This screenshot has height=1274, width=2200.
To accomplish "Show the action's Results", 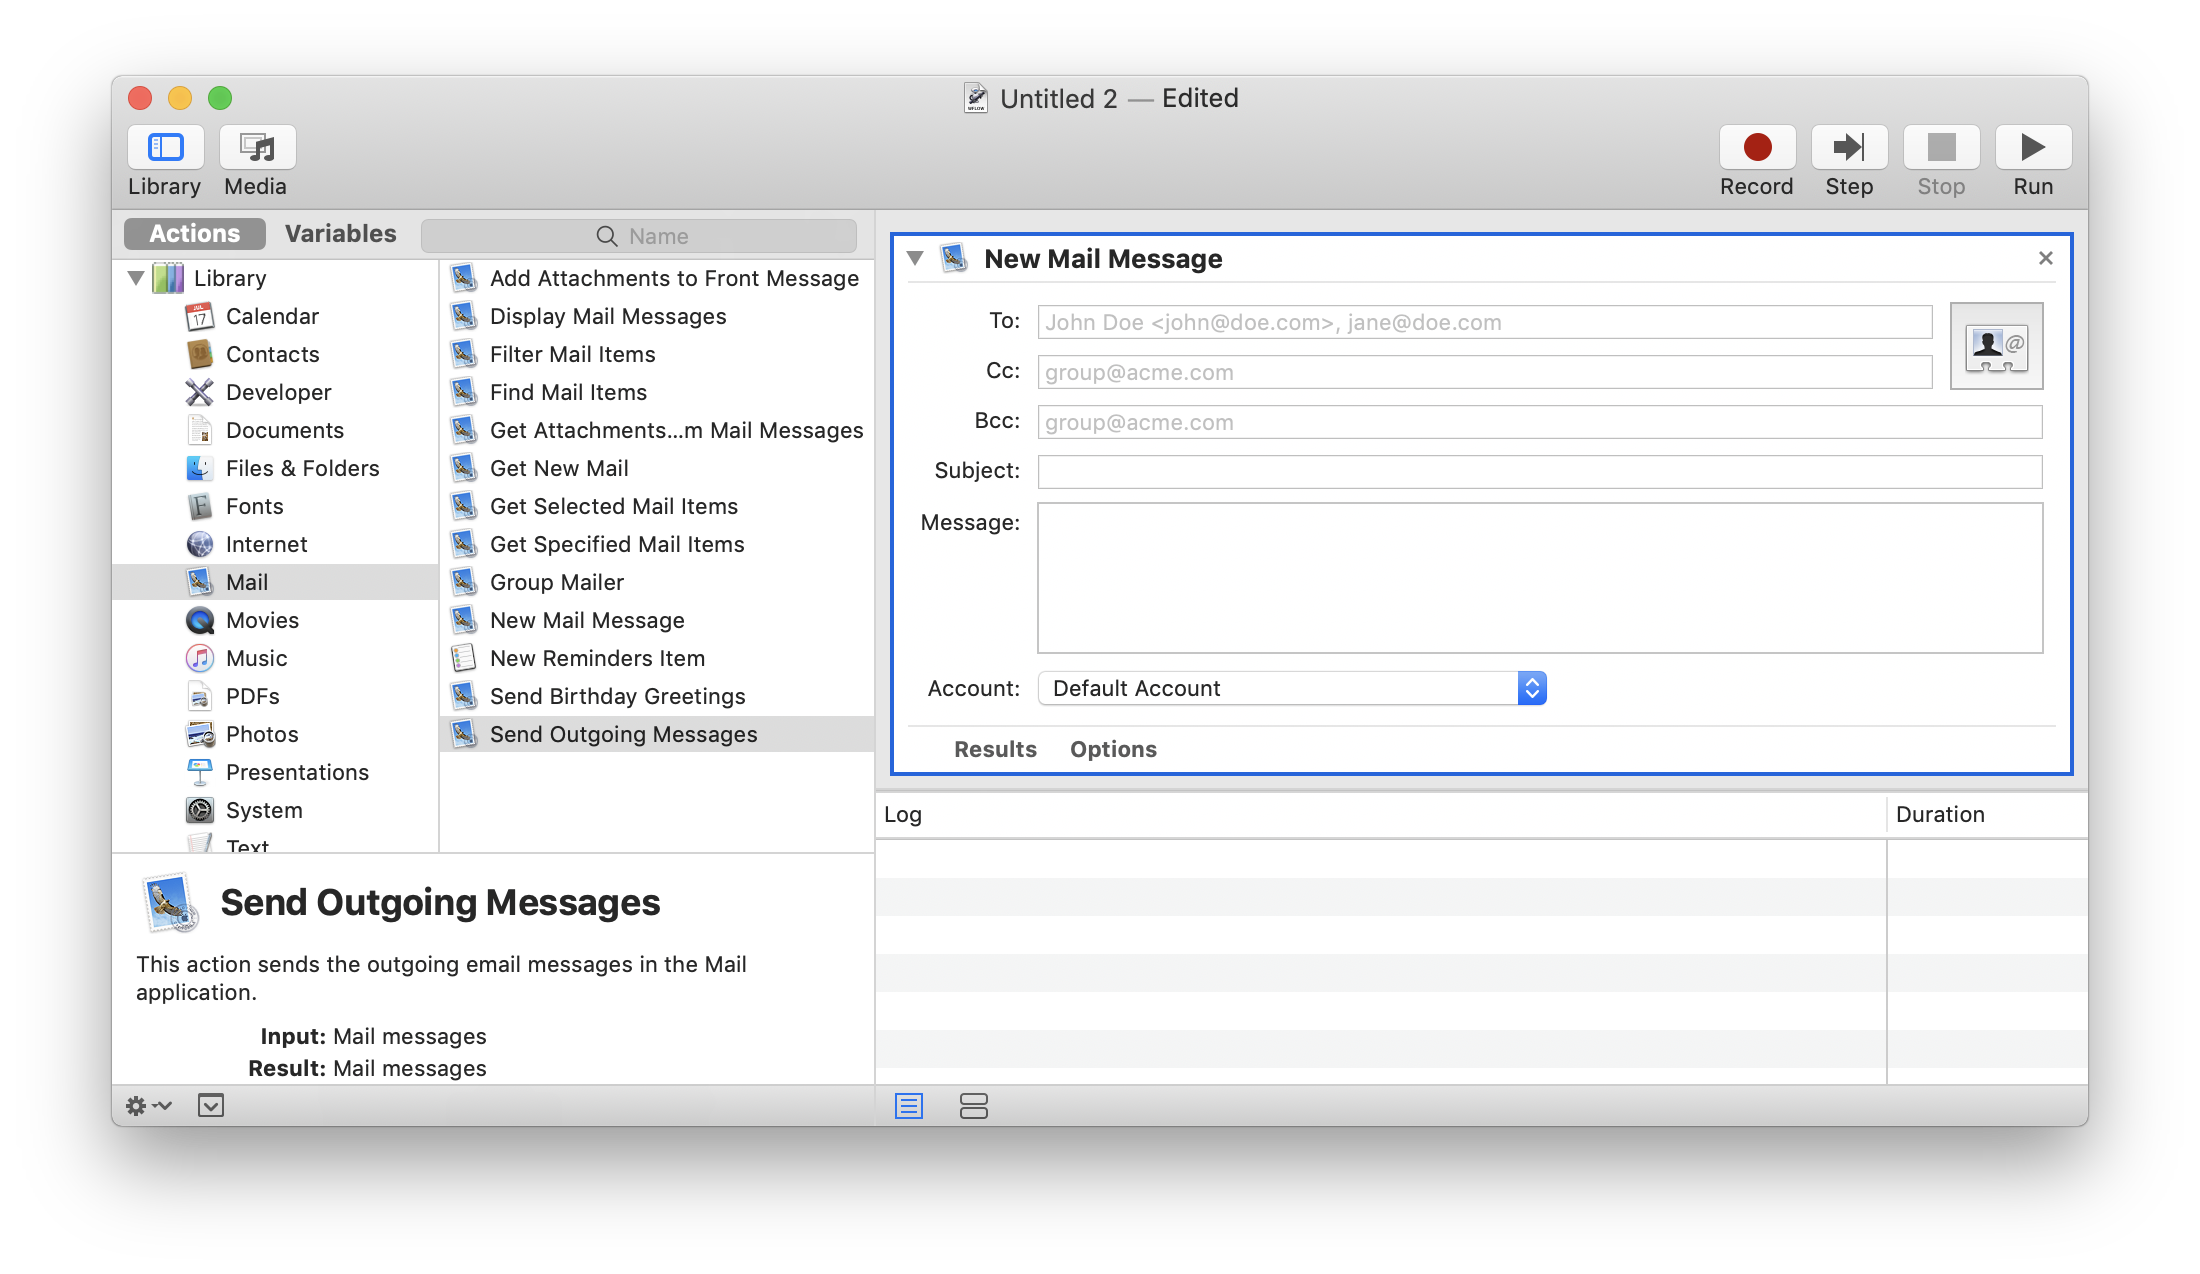I will pyautogui.click(x=995, y=749).
